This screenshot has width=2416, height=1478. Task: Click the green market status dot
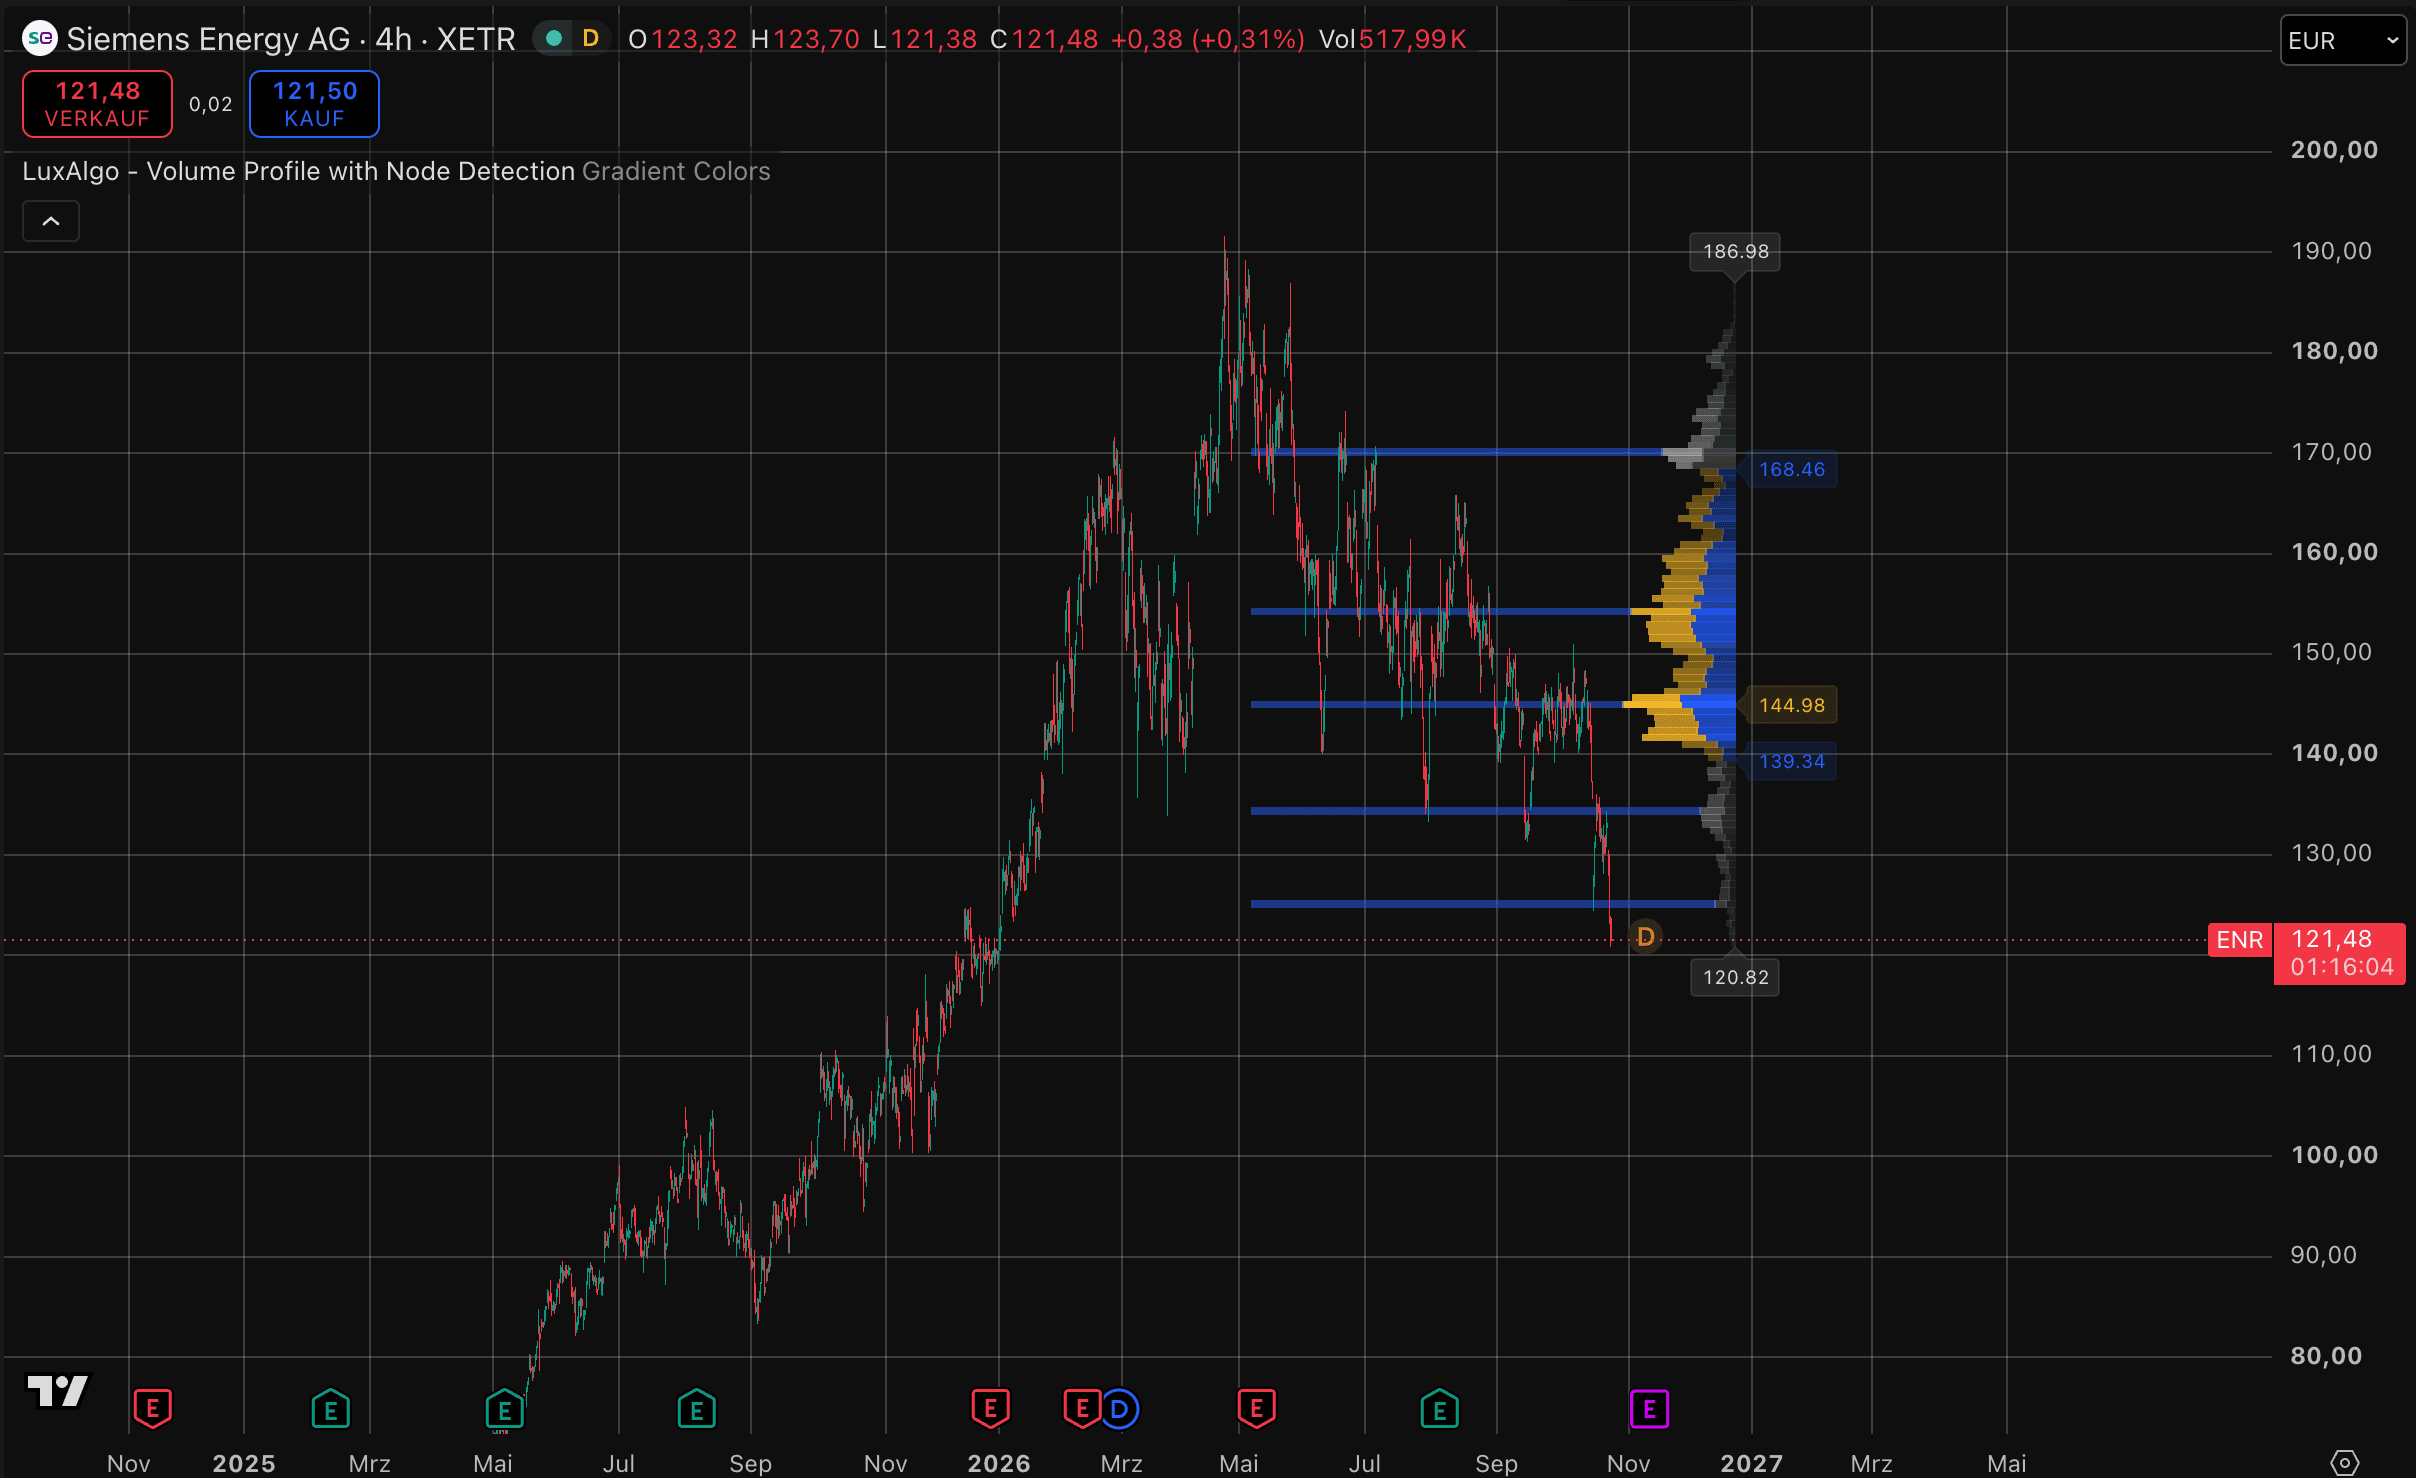553,39
